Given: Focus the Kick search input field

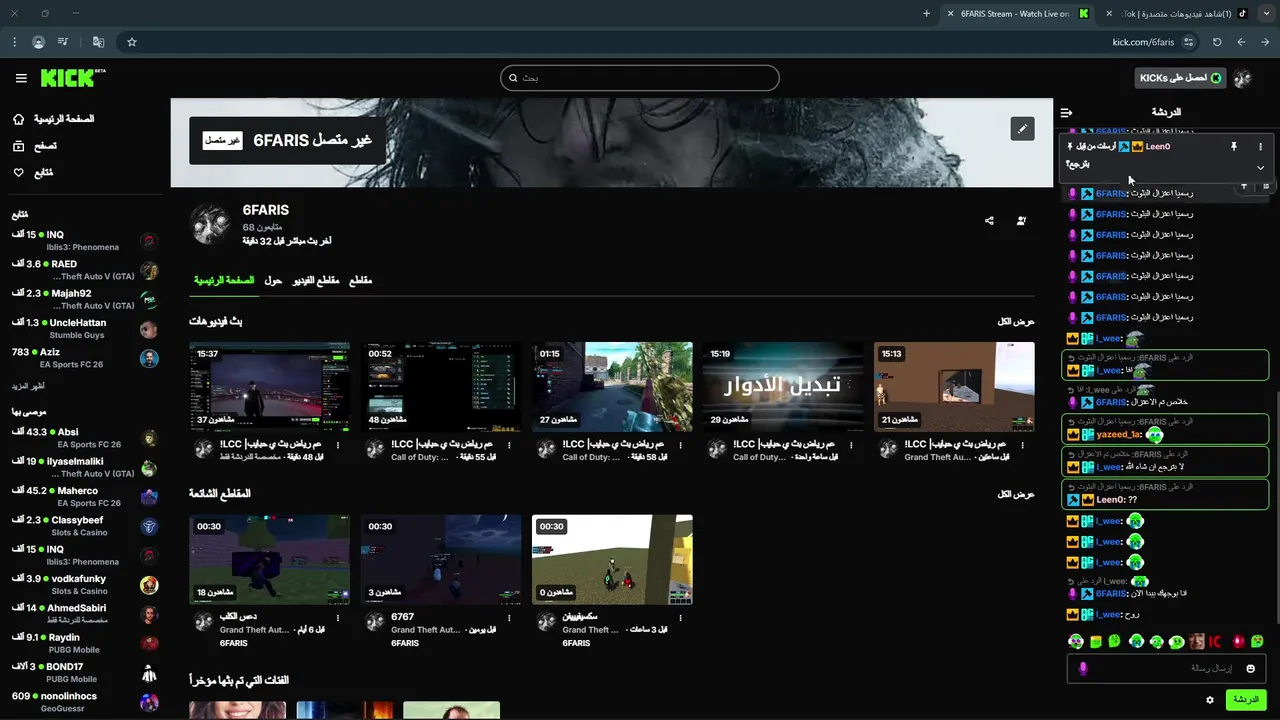Looking at the screenshot, I should point(640,78).
